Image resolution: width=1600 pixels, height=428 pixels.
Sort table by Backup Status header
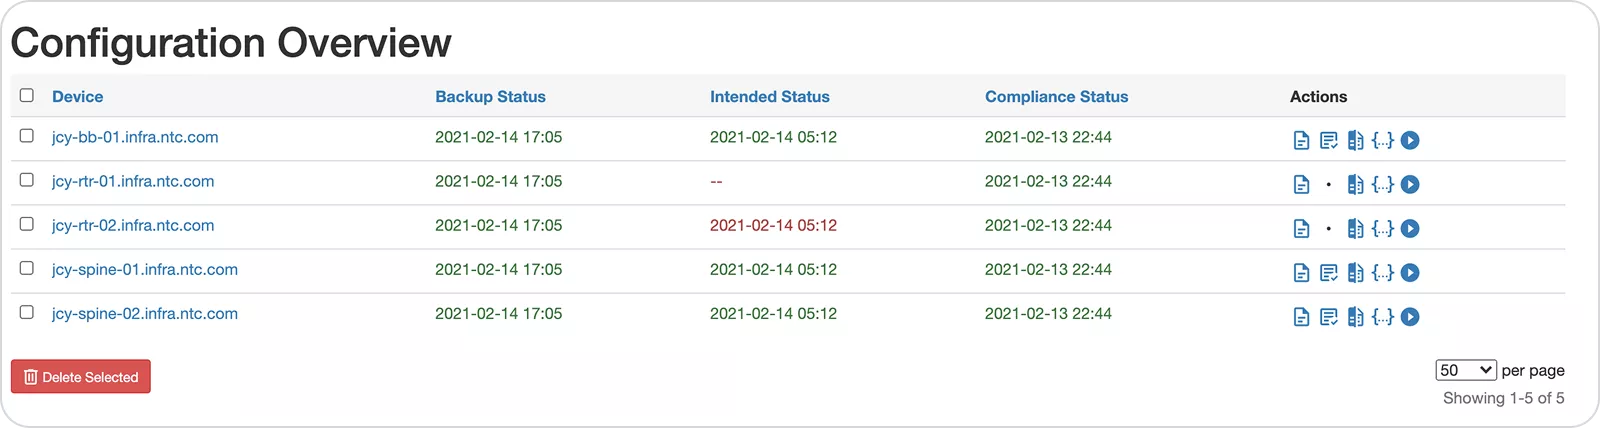pyautogui.click(x=490, y=97)
